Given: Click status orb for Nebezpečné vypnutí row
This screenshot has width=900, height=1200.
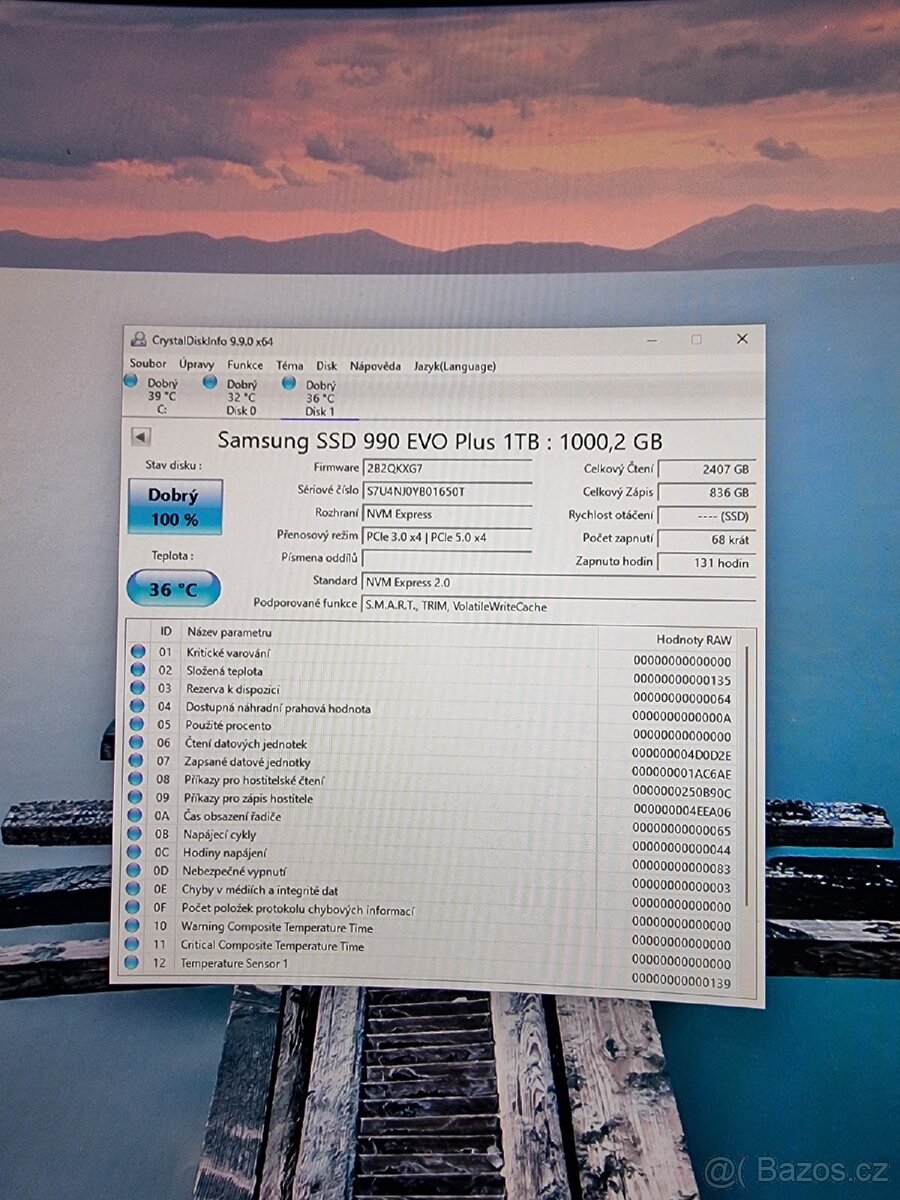Looking at the screenshot, I should (x=133, y=870).
